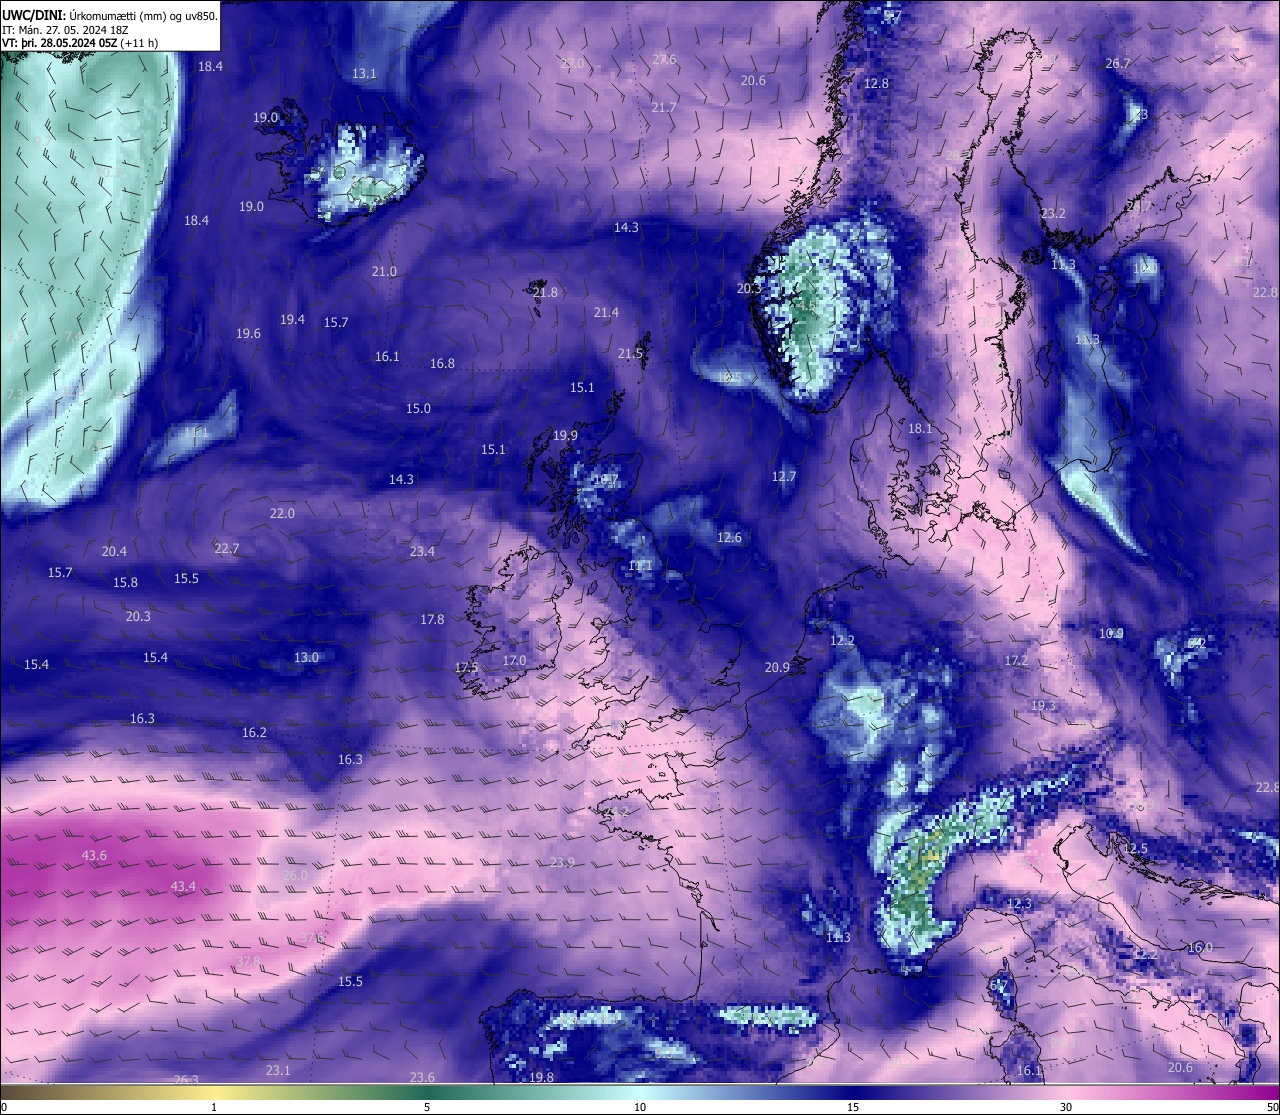Viewport: 1280px width, 1115px height.
Task: Click the 23.9 value label
Action: pos(562,863)
